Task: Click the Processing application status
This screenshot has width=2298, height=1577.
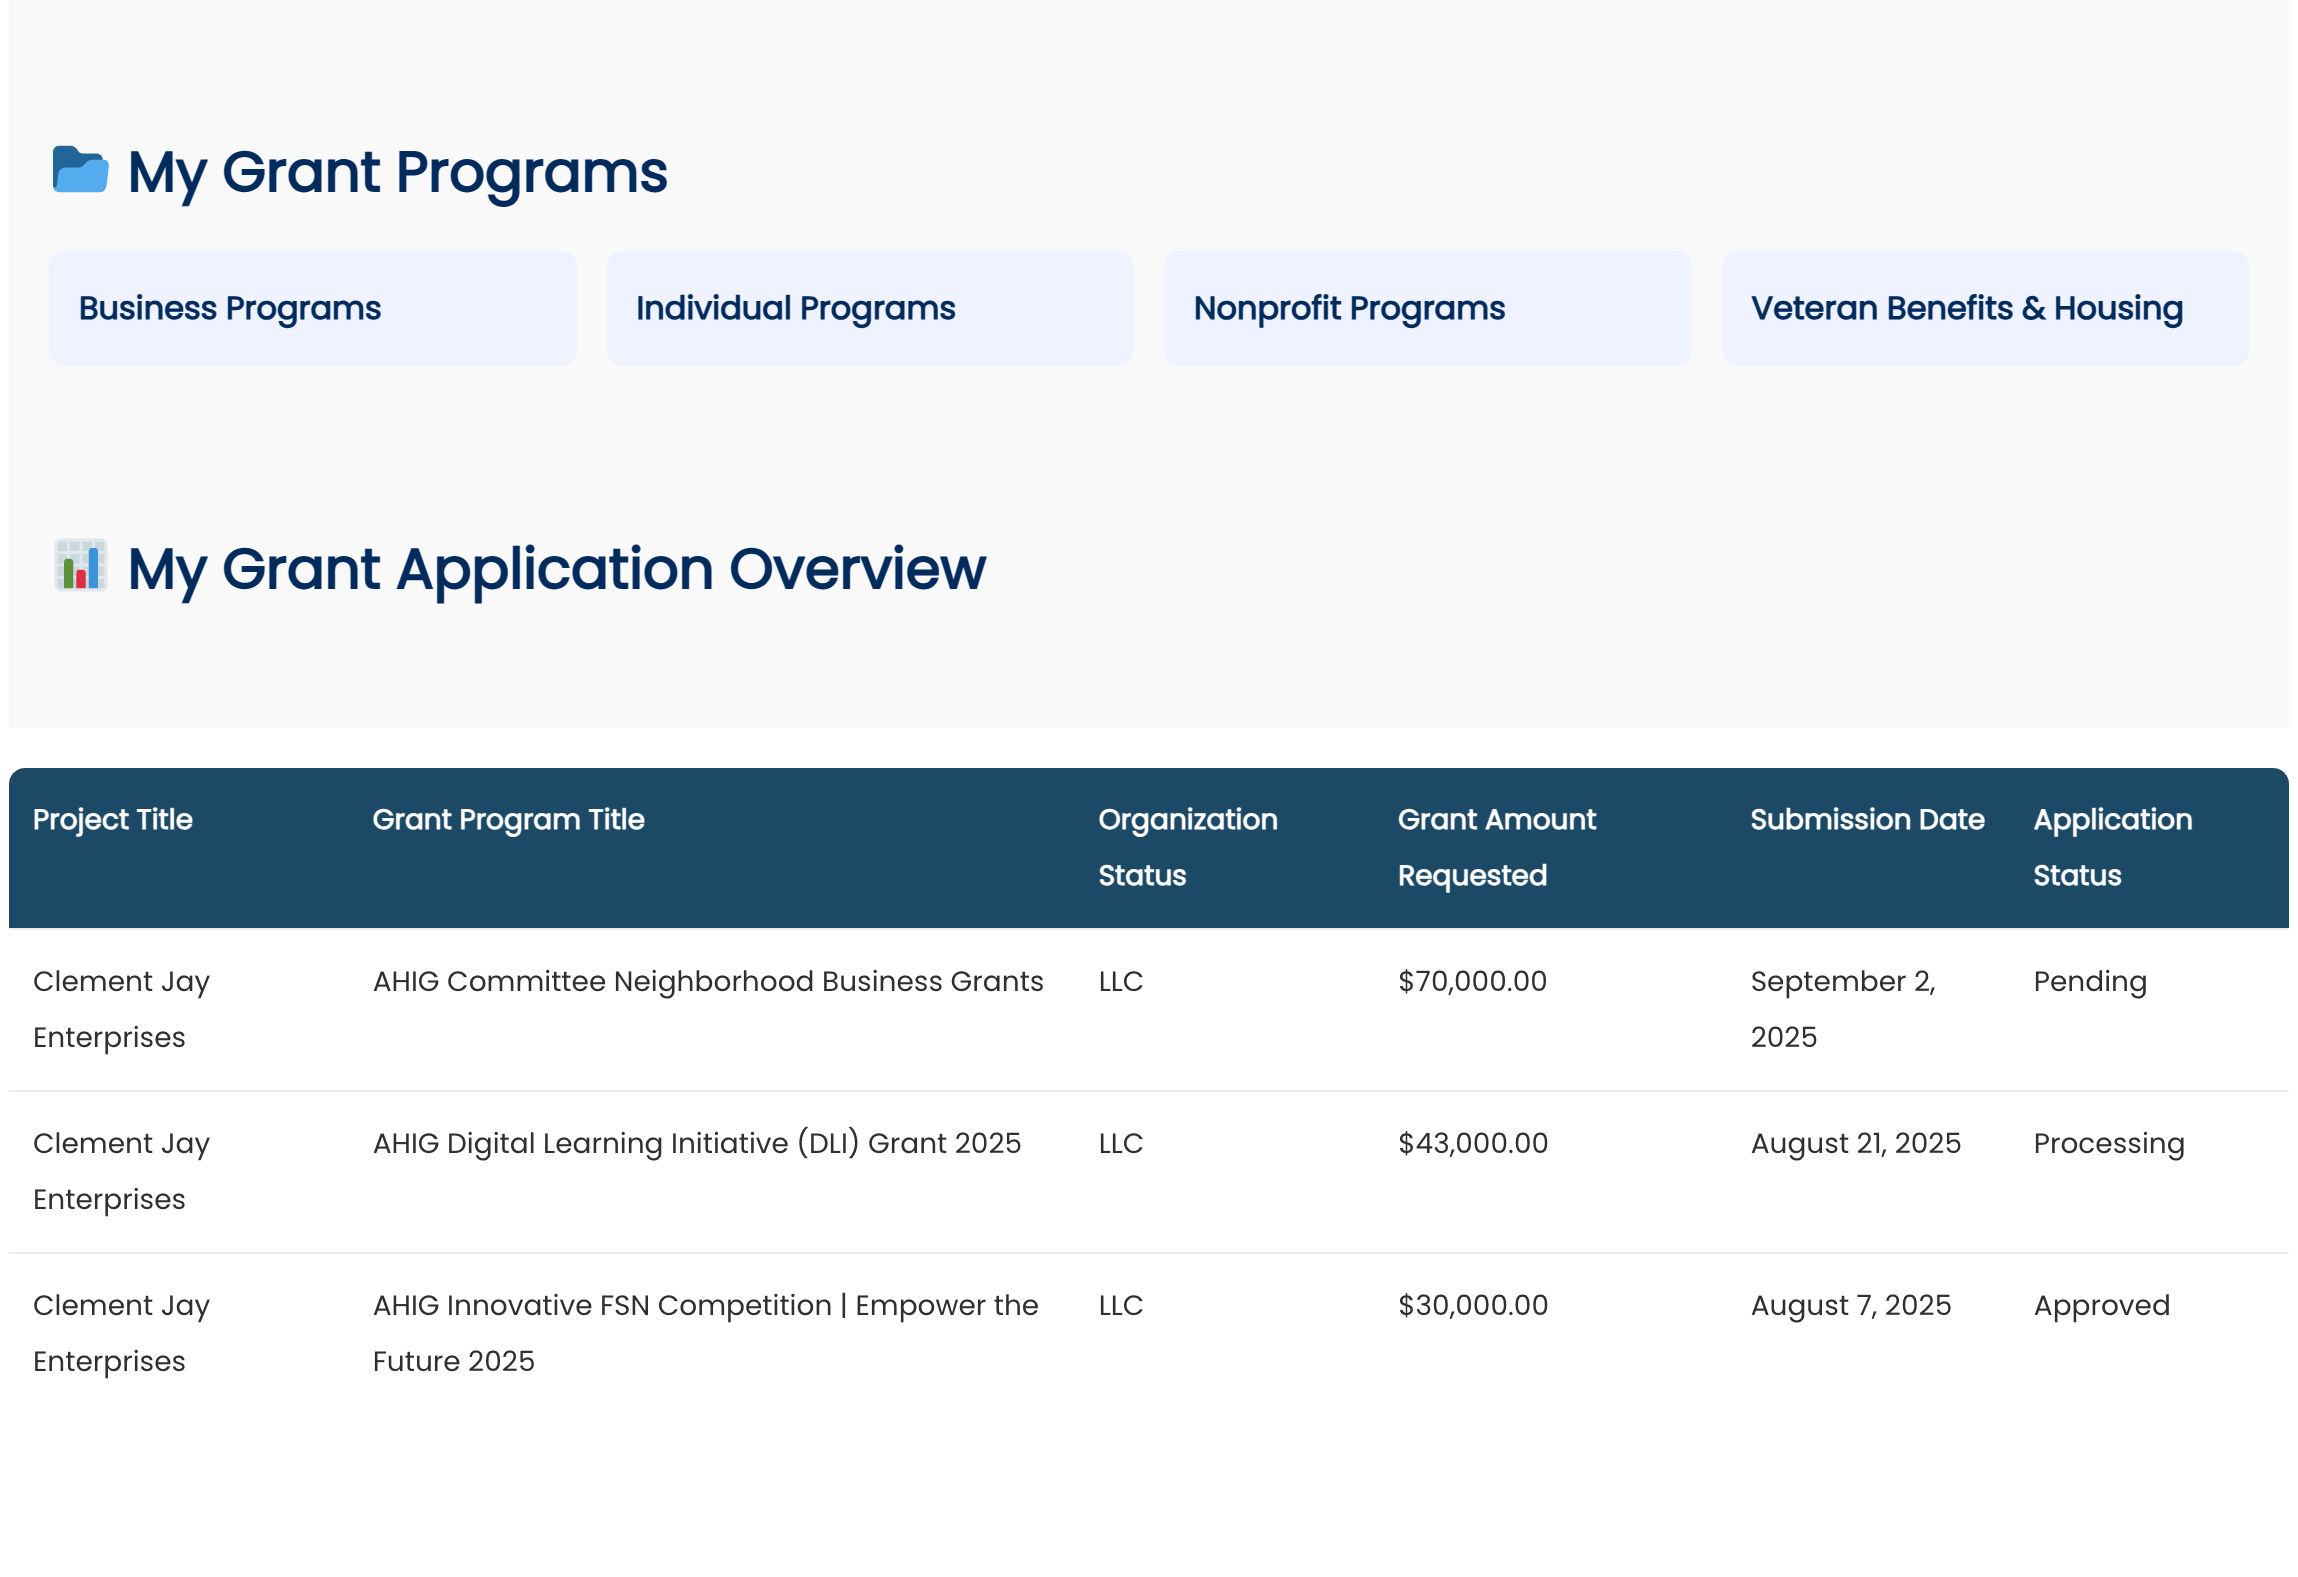Action: 2108,1144
